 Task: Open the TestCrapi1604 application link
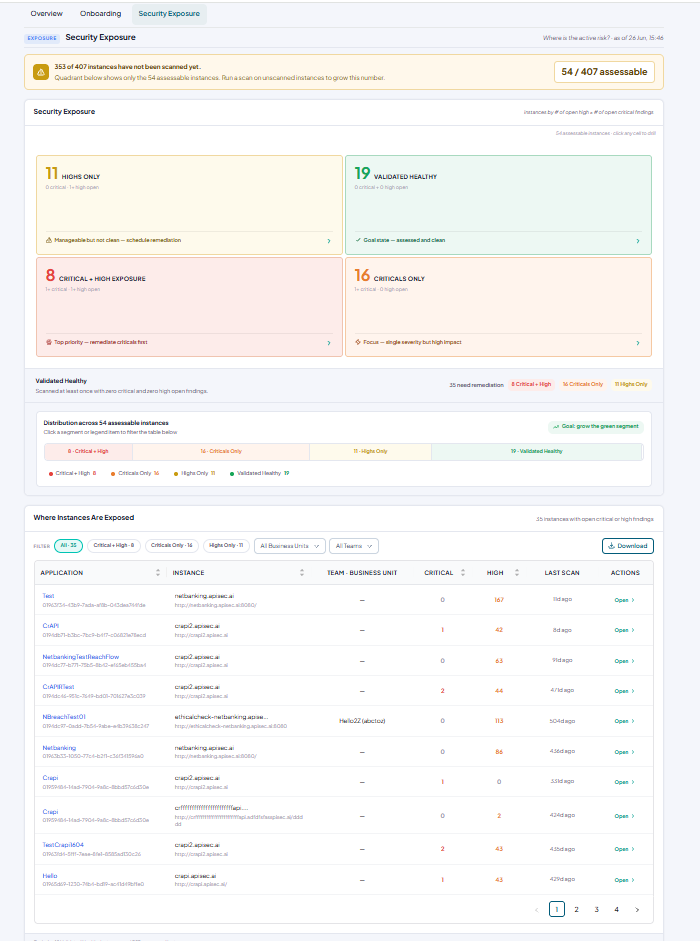63,845
